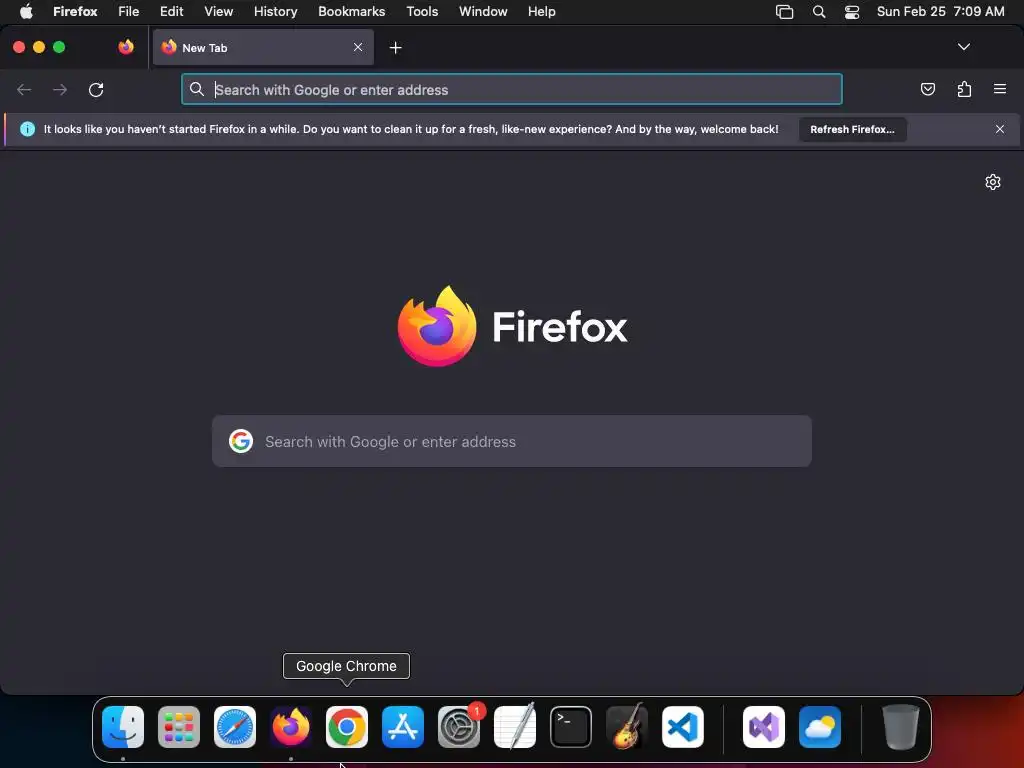This screenshot has width=1024, height=768.
Task: Focus the address bar search field
Action: pos(511,89)
